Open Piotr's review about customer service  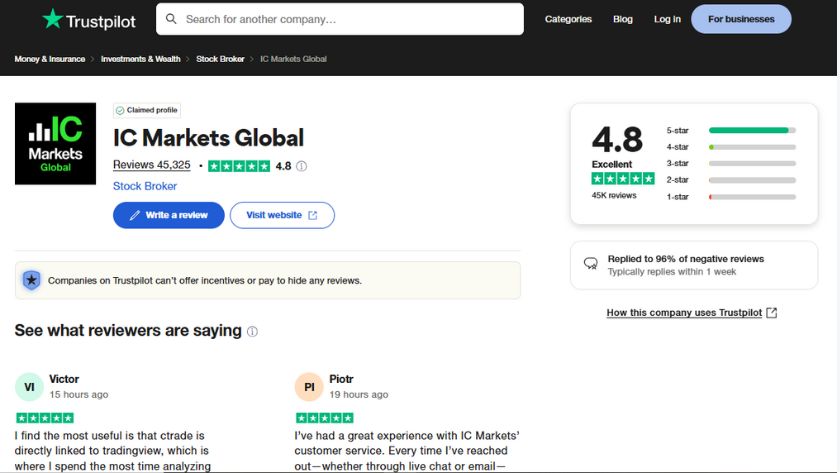coord(407,451)
